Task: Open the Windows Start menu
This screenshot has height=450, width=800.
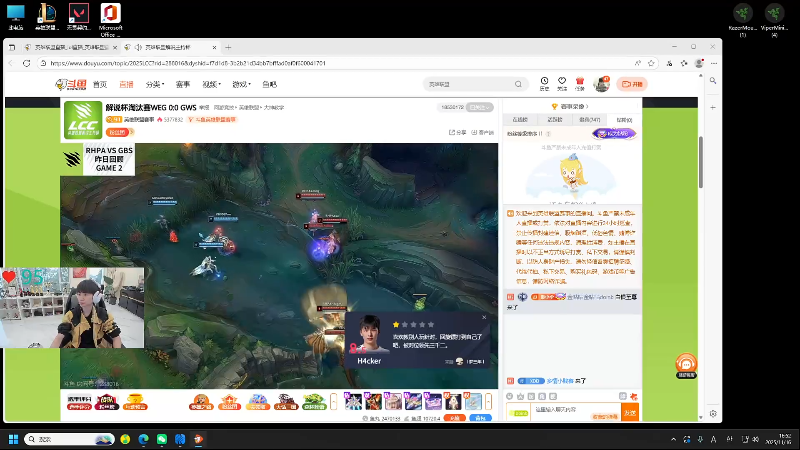Action: [14, 439]
